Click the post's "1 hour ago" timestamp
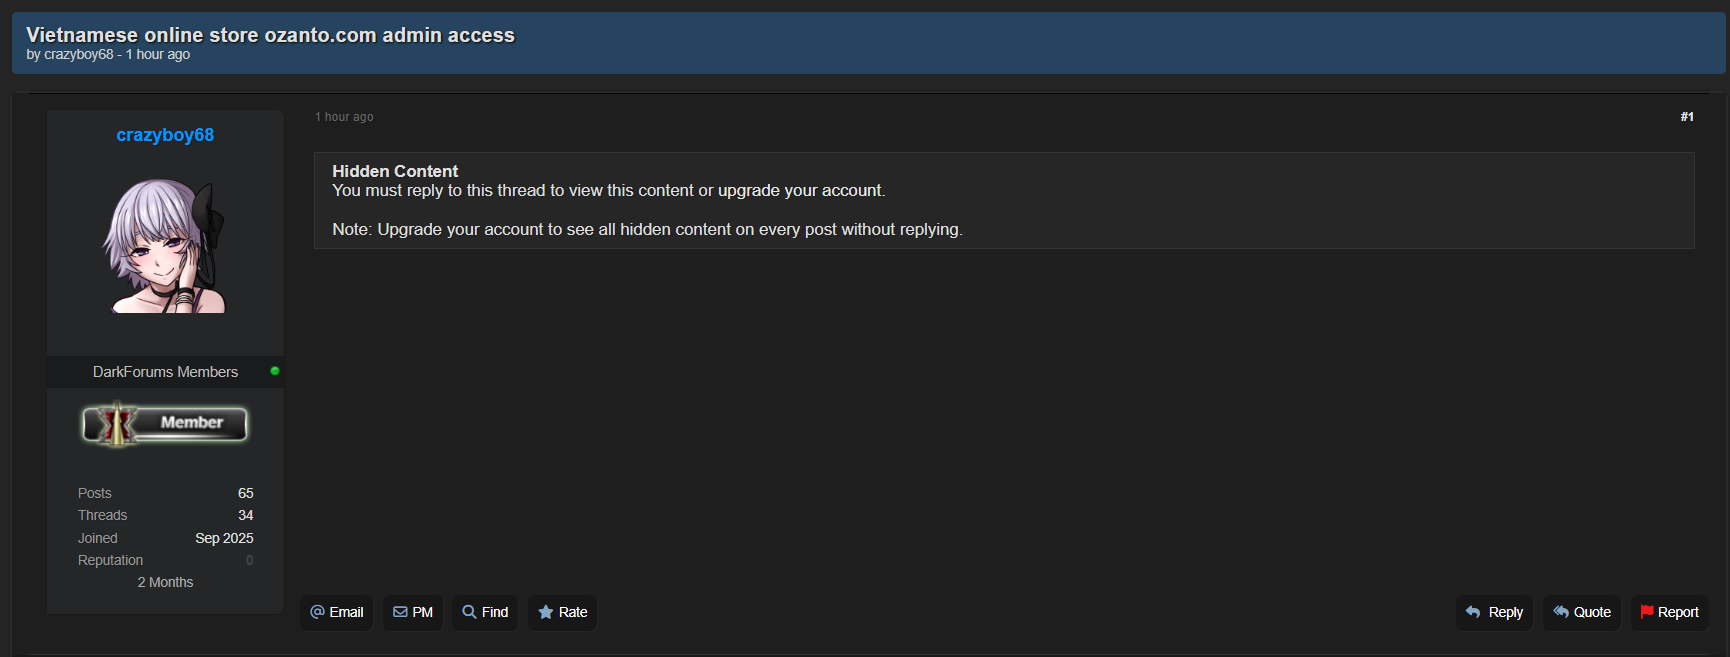This screenshot has width=1730, height=657. click(x=344, y=117)
